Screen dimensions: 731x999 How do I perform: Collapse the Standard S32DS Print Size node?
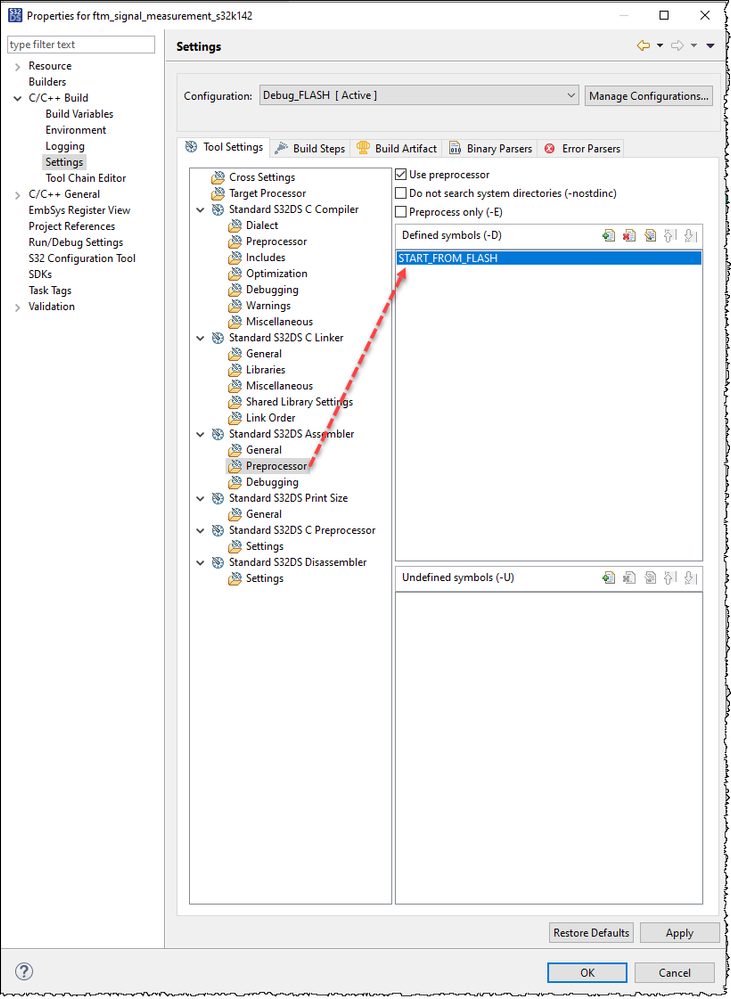(200, 498)
